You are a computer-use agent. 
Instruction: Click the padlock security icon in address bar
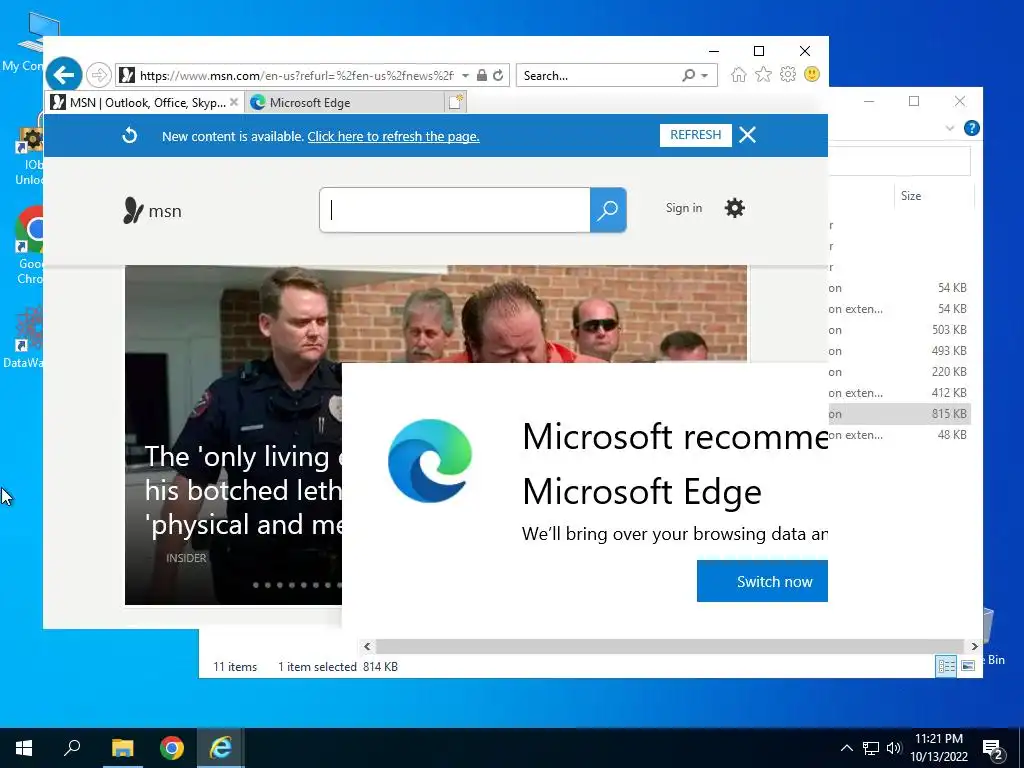(482, 75)
